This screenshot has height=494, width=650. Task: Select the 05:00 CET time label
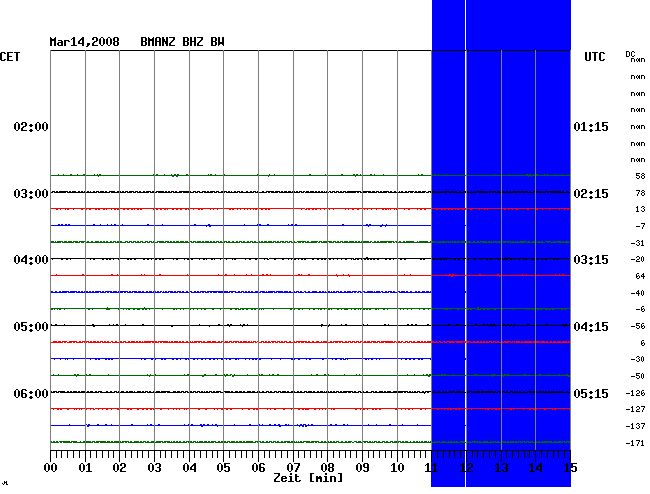coord(31,327)
